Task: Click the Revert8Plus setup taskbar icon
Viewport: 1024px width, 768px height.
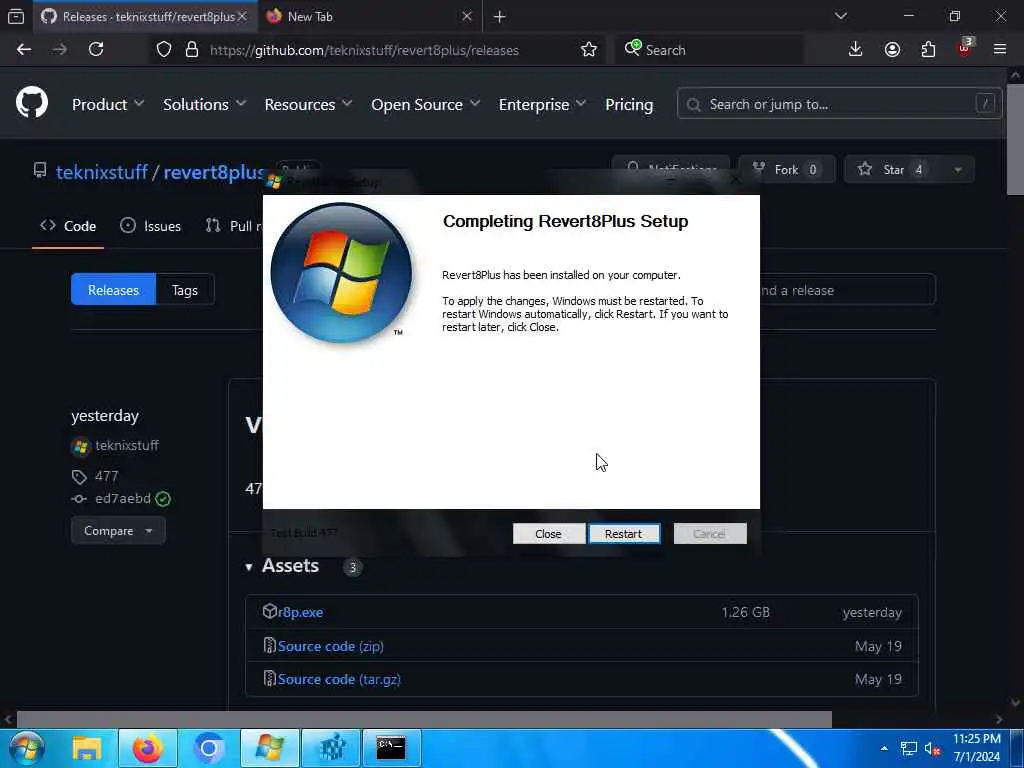Action: point(270,748)
